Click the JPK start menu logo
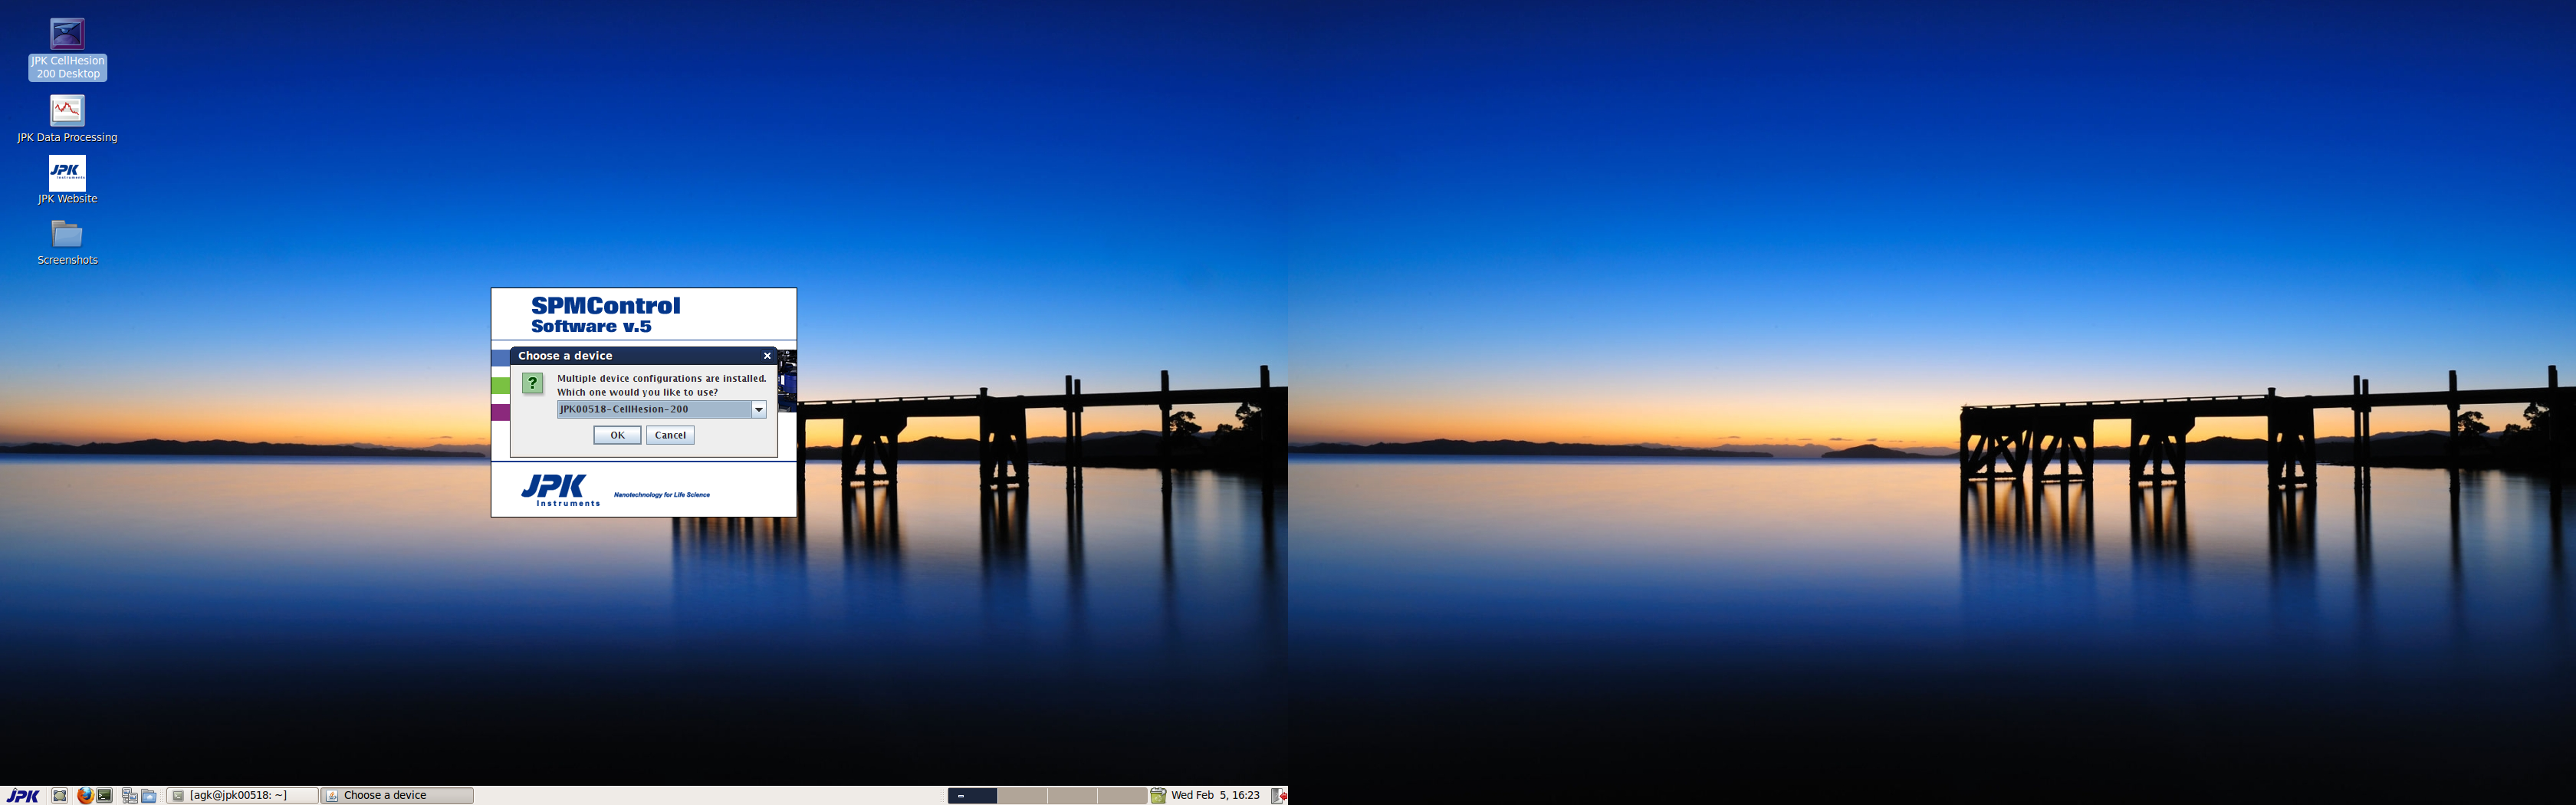The image size is (2576, 805). click(23, 796)
